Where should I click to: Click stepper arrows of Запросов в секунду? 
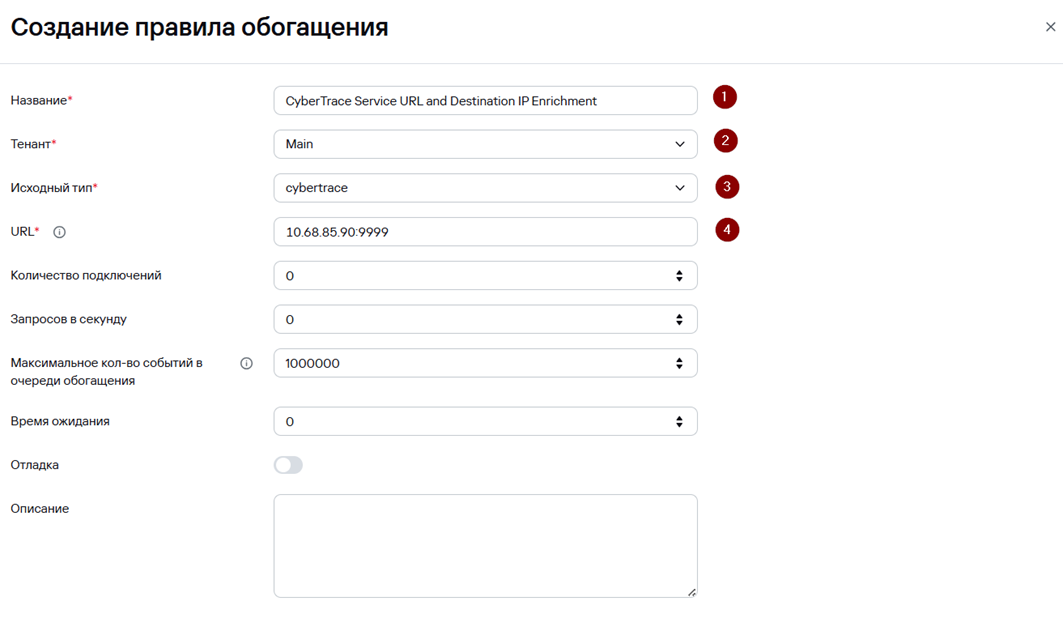point(679,319)
